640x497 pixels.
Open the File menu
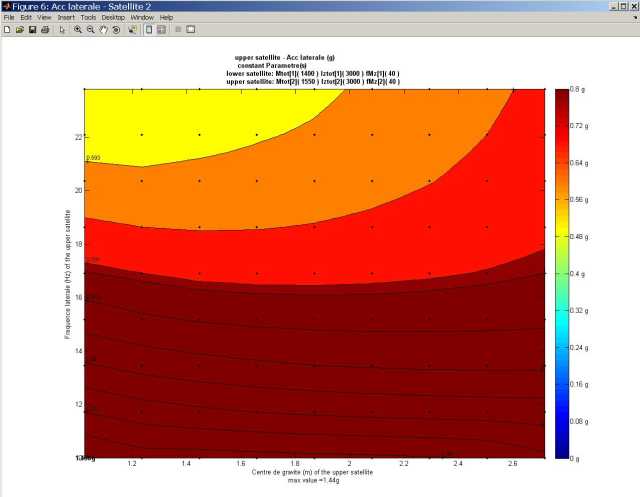point(10,18)
